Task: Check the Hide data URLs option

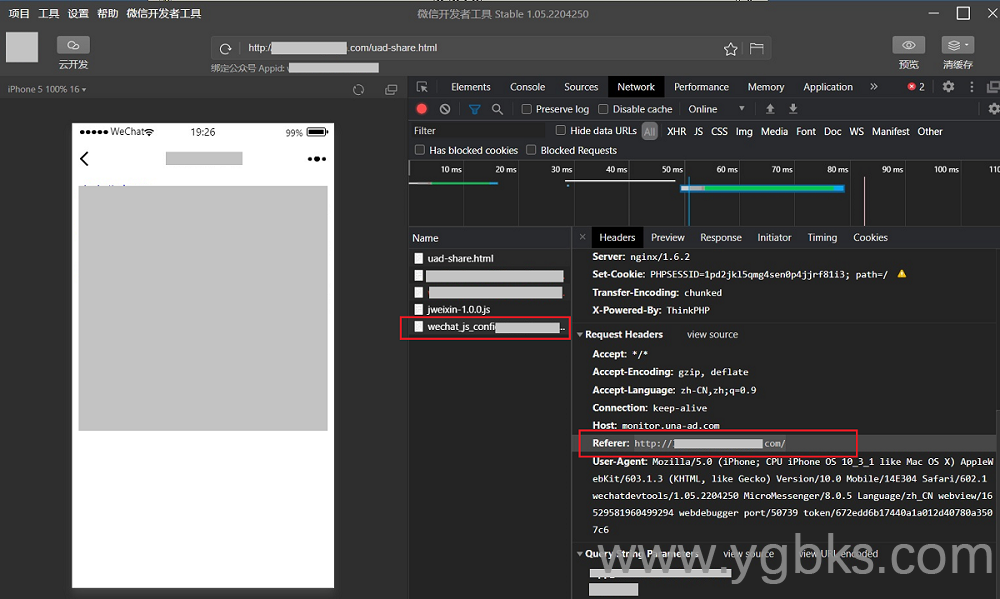Action: click(561, 131)
